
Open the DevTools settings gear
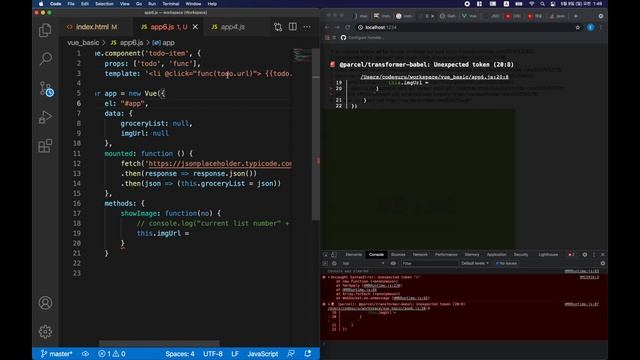pyautogui.click(x=584, y=255)
